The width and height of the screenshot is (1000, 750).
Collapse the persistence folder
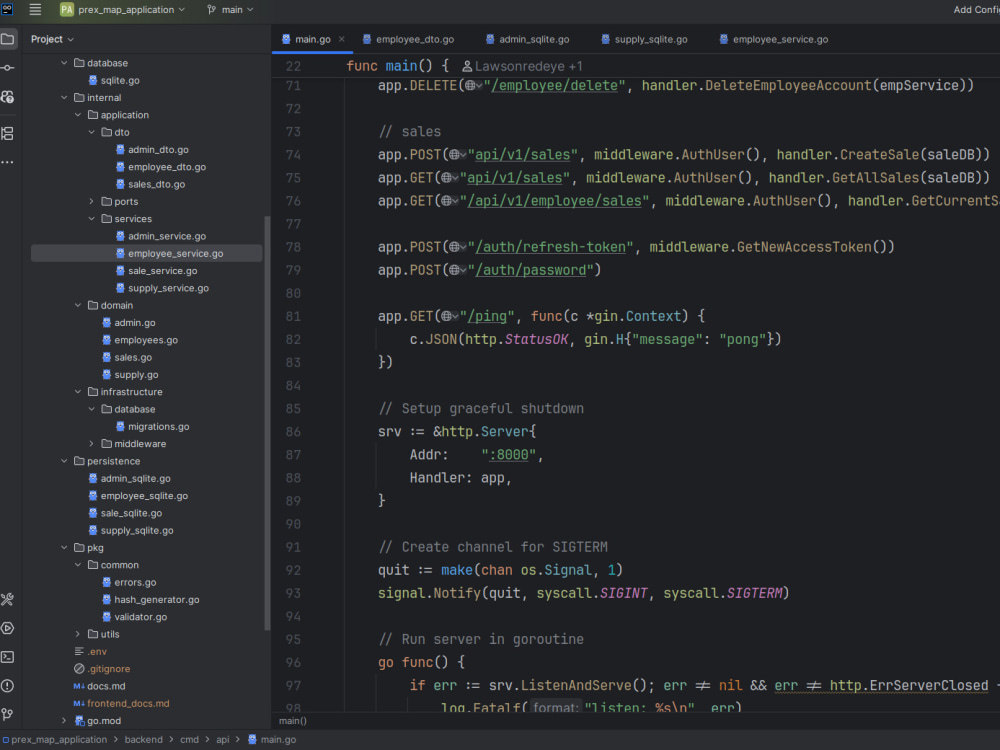click(64, 461)
